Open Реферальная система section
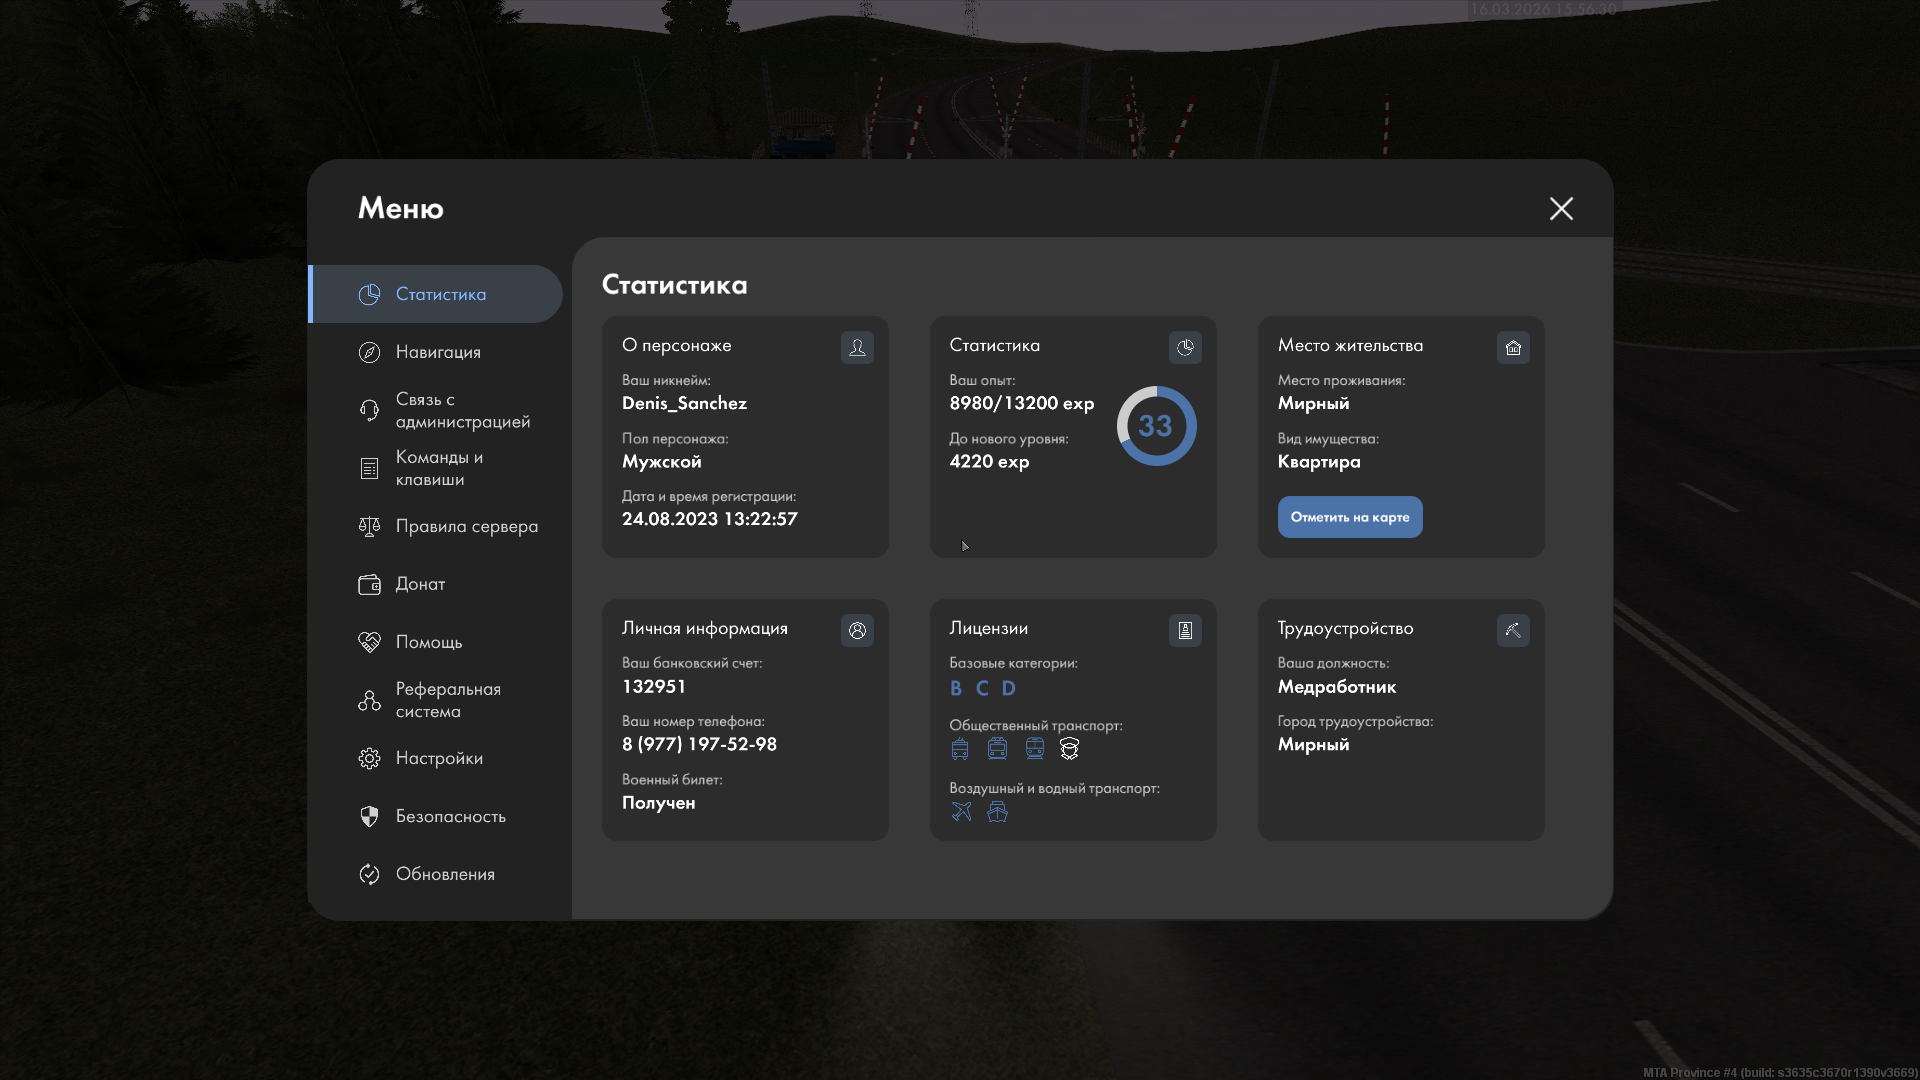This screenshot has height=1080, width=1920. (446, 700)
